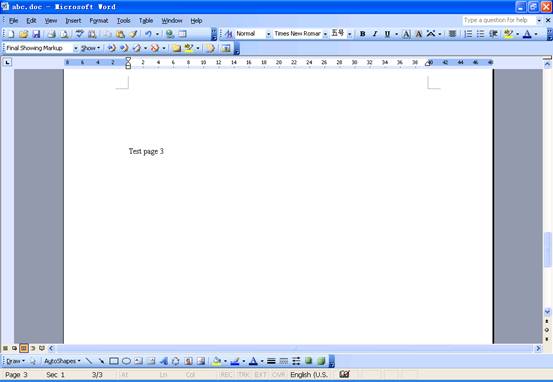Click the Help menu
Viewport: 553px width, 382px height.
click(196, 20)
